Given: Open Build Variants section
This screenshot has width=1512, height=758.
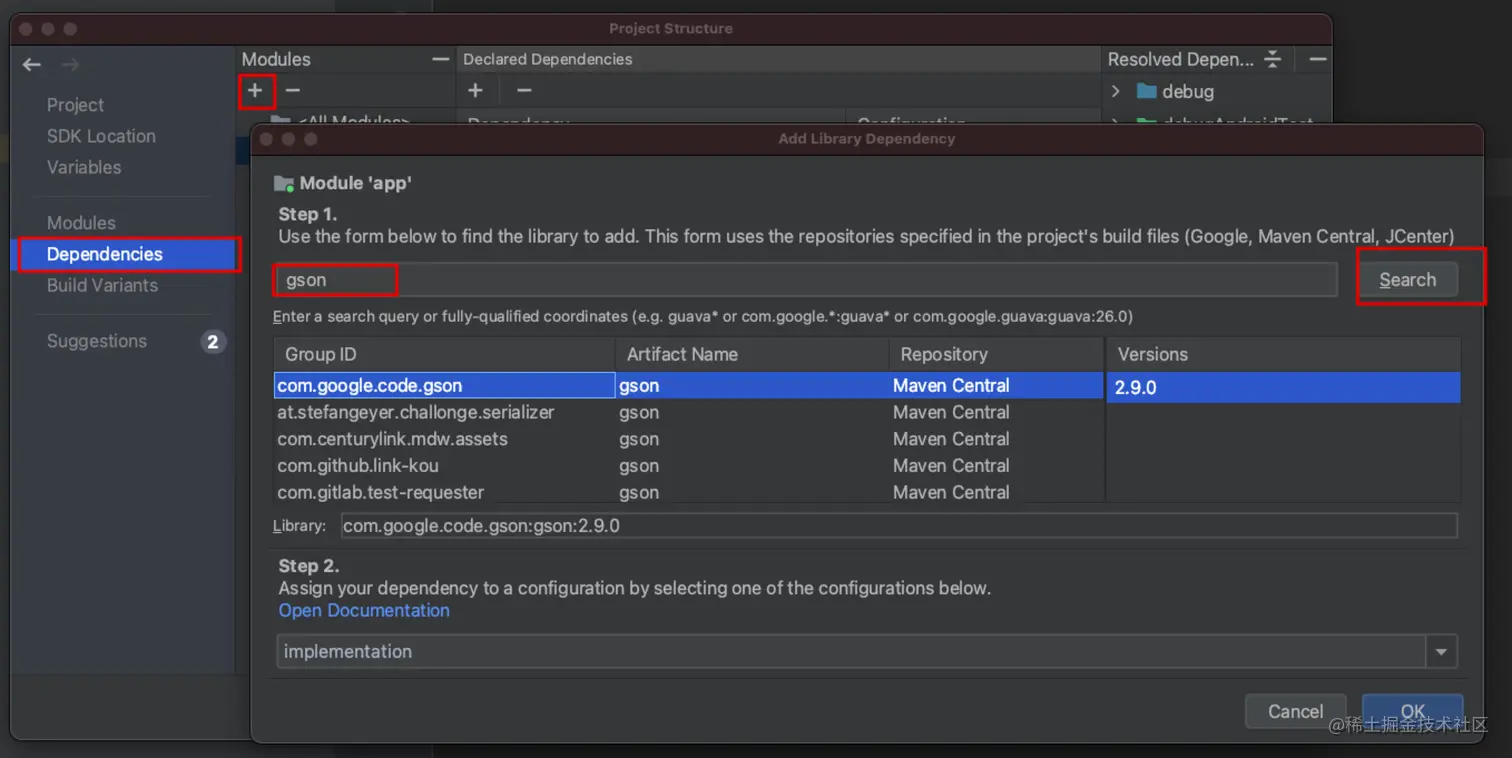Looking at the screenshot, I should coord(102,285).
